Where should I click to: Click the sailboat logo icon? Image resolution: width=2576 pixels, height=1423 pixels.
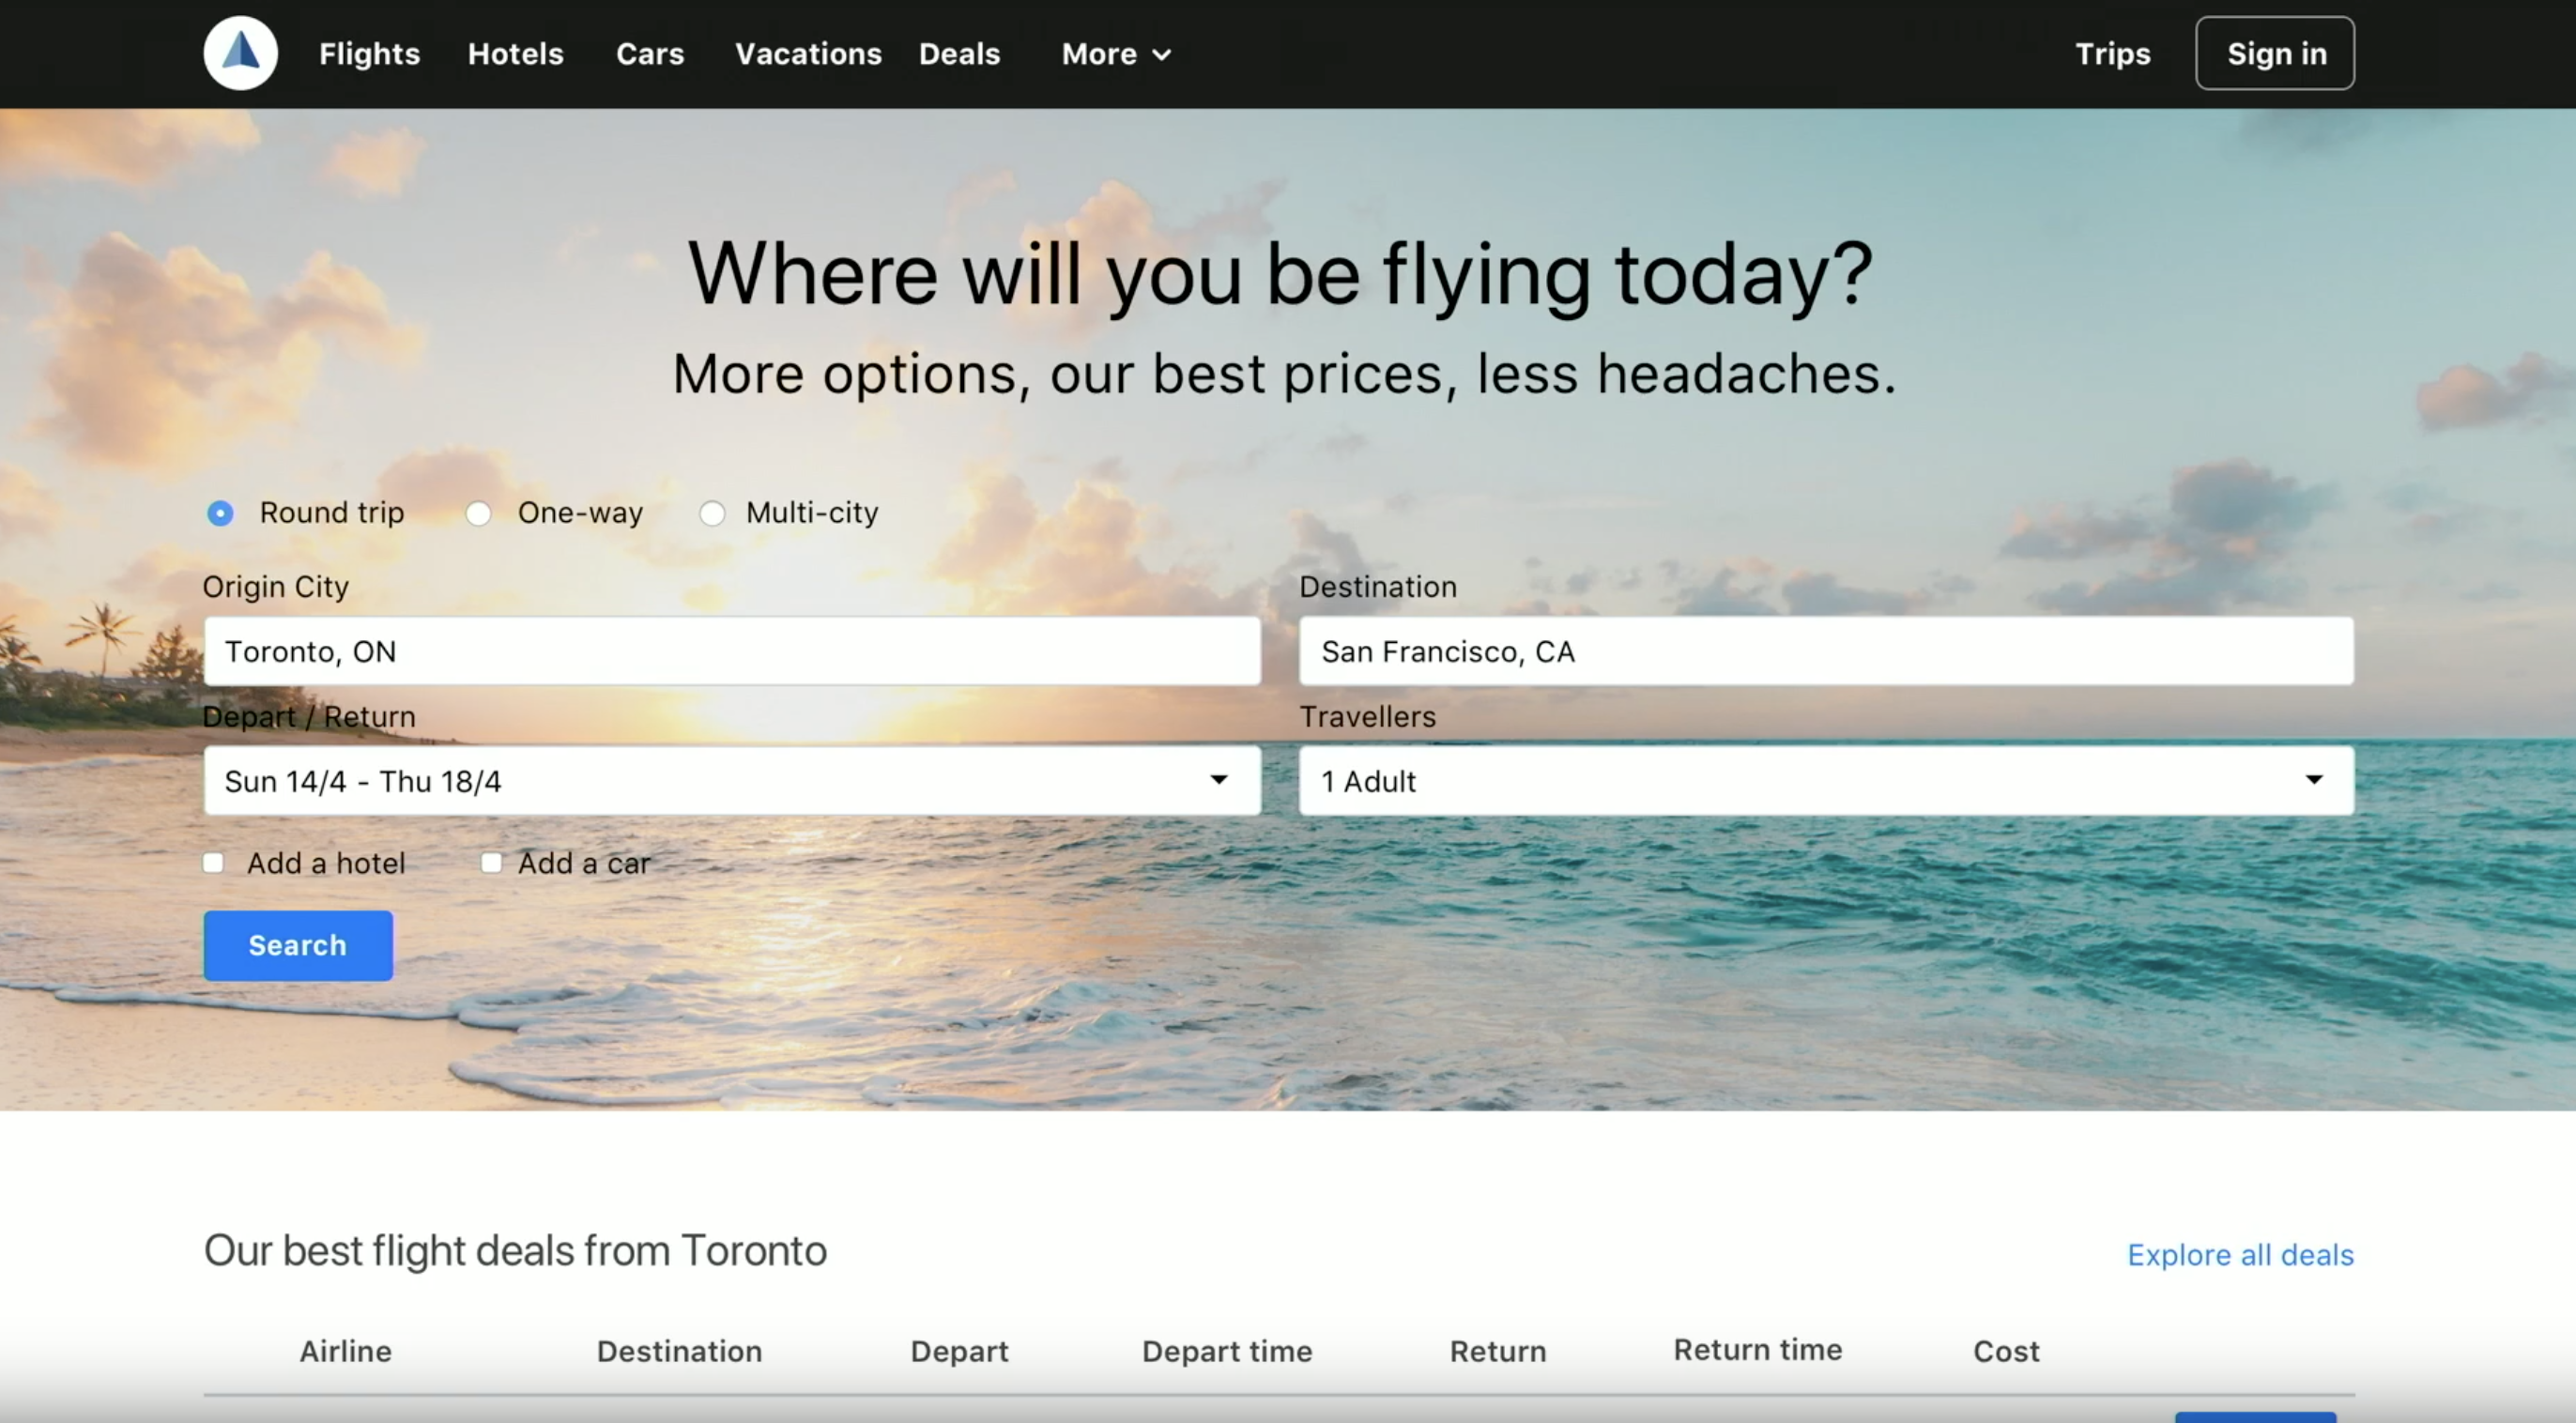pyautogui.click(x=240, y=53)
